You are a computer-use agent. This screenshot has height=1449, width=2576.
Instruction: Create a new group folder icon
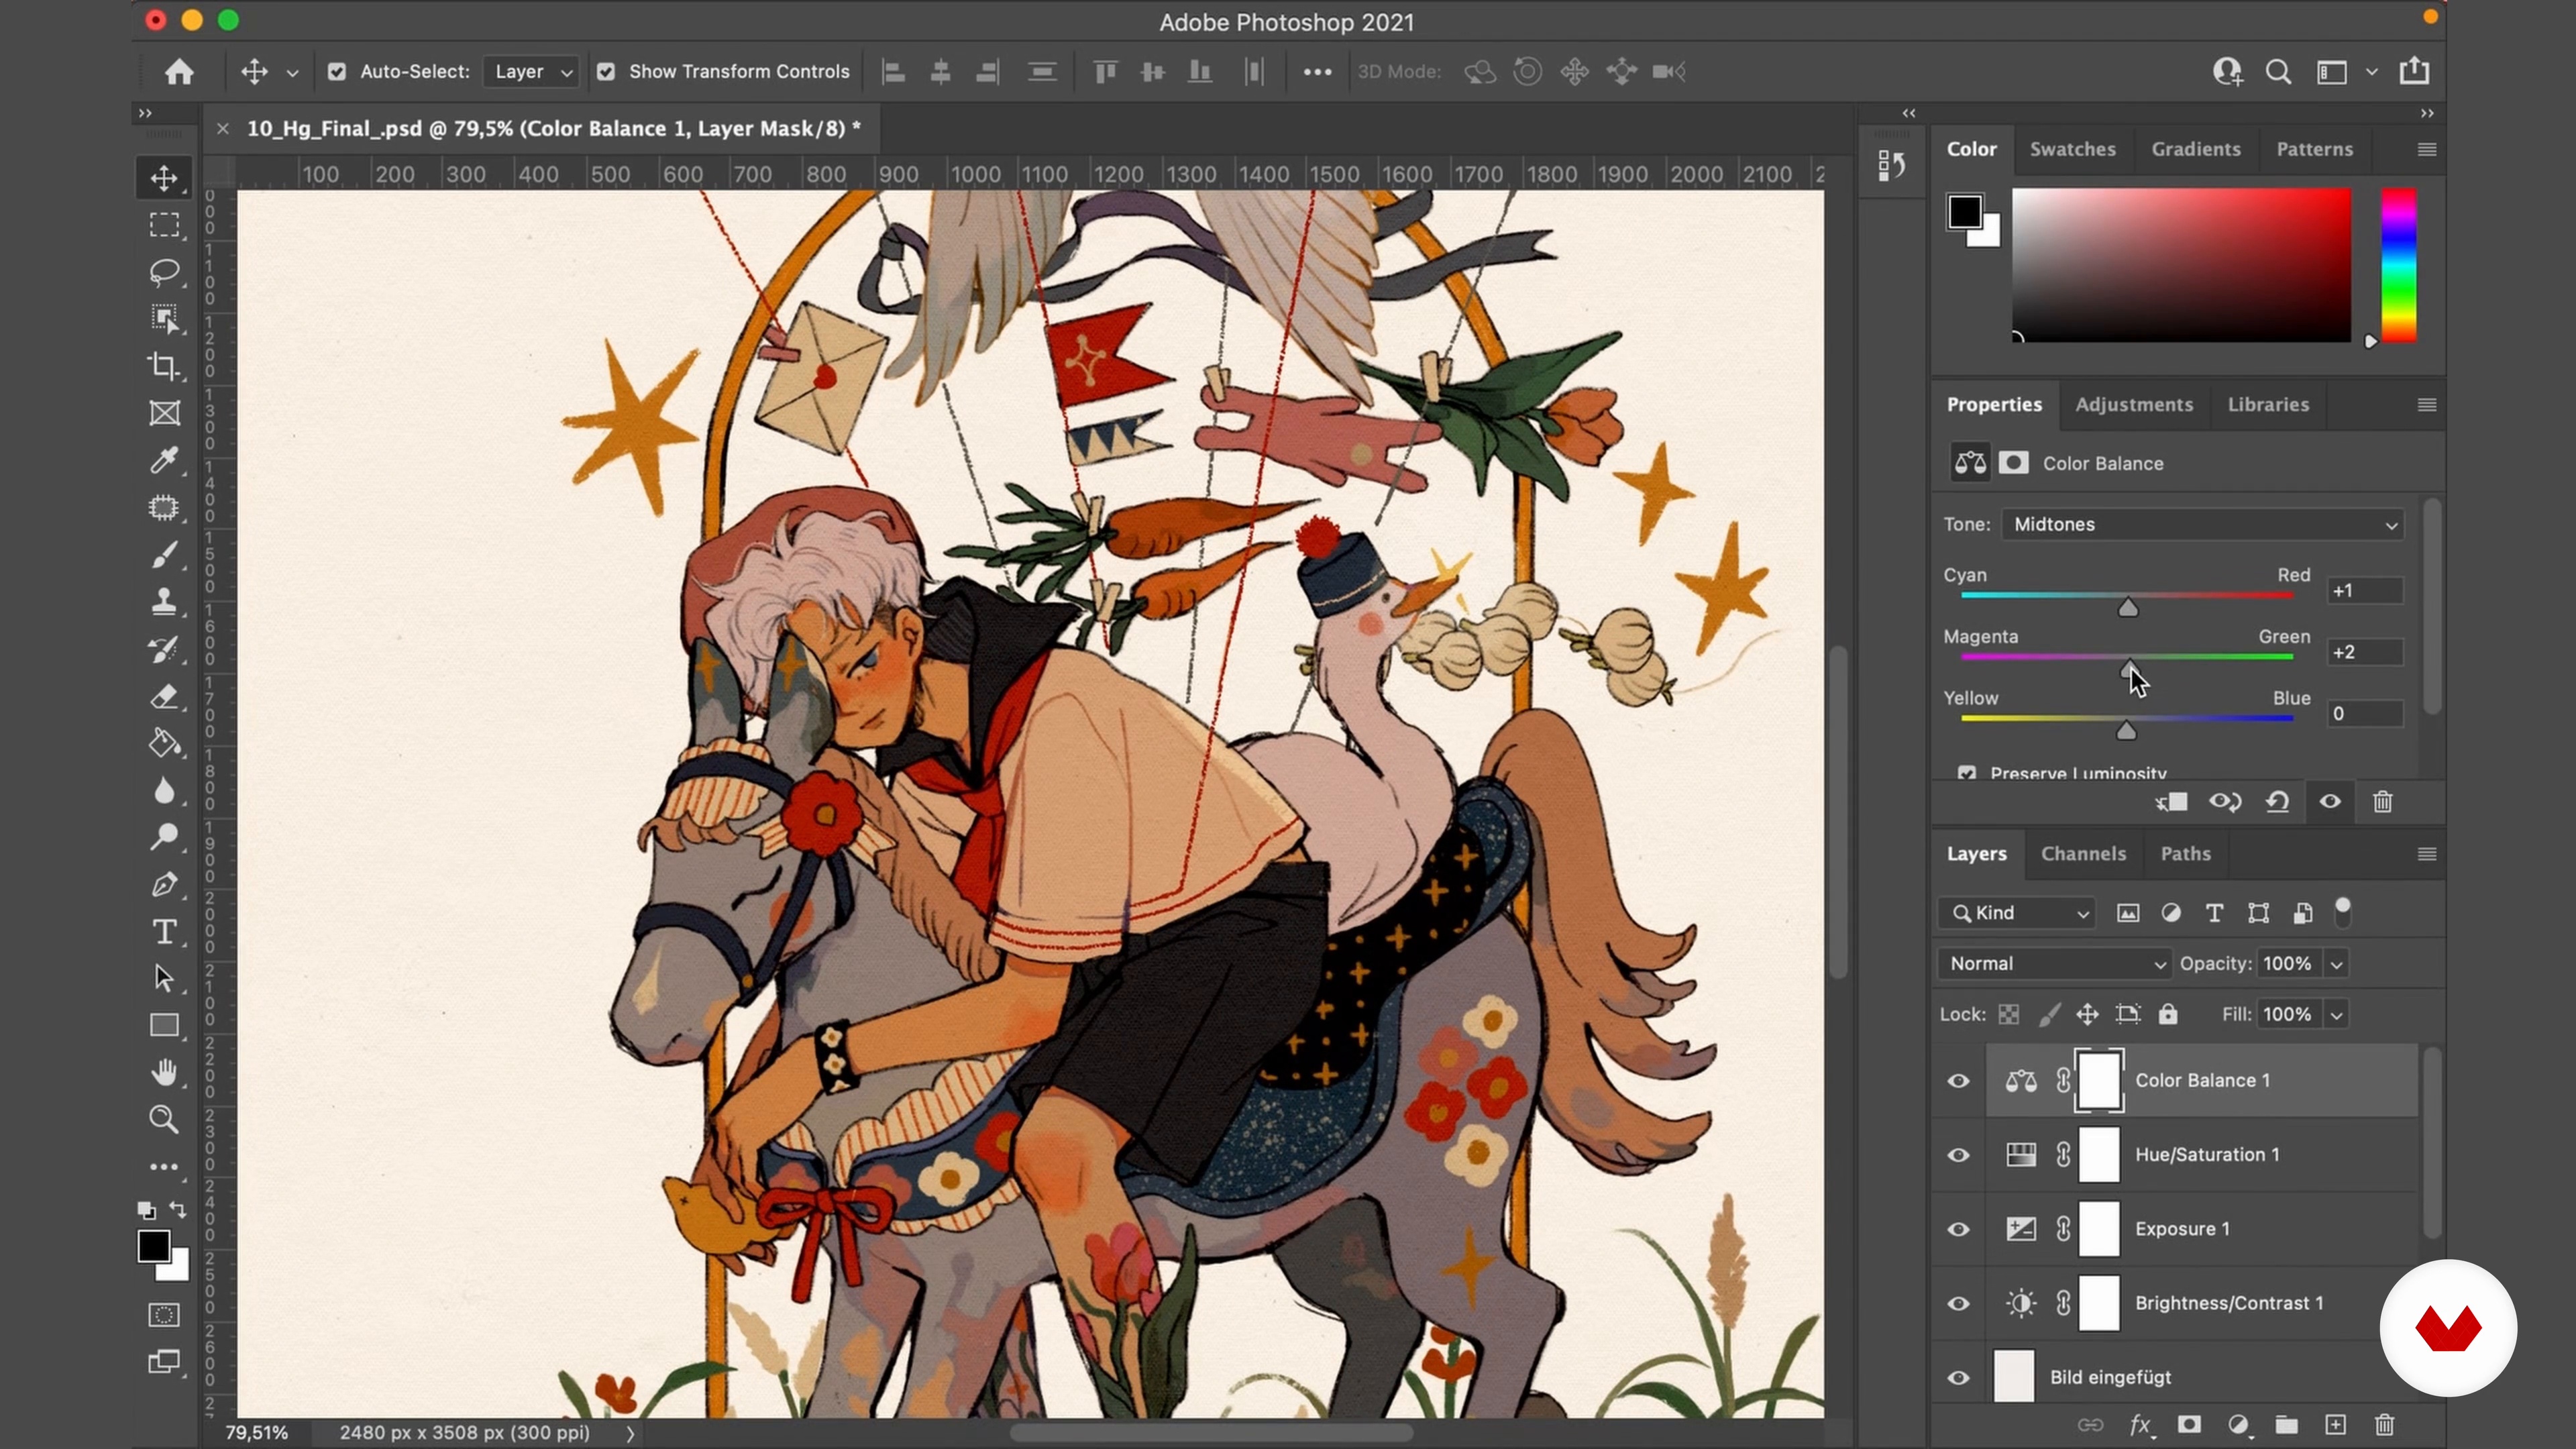2287,1425
